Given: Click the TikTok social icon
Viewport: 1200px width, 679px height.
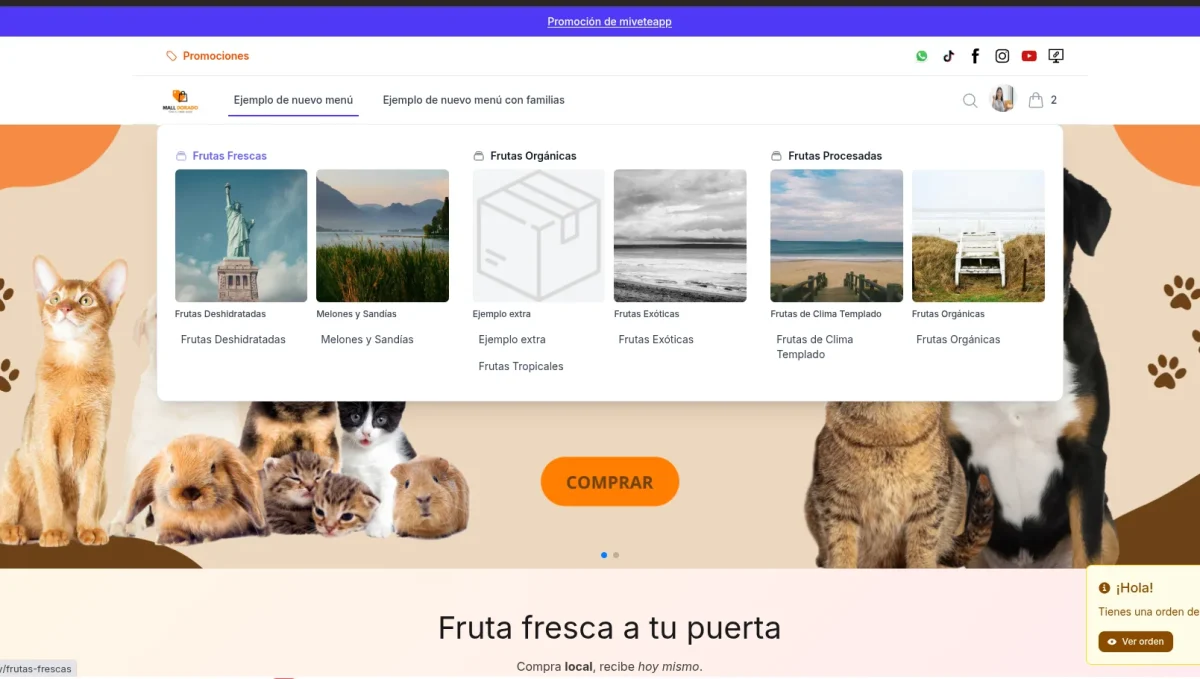Looking at the screenshot, I should [948, 56].
